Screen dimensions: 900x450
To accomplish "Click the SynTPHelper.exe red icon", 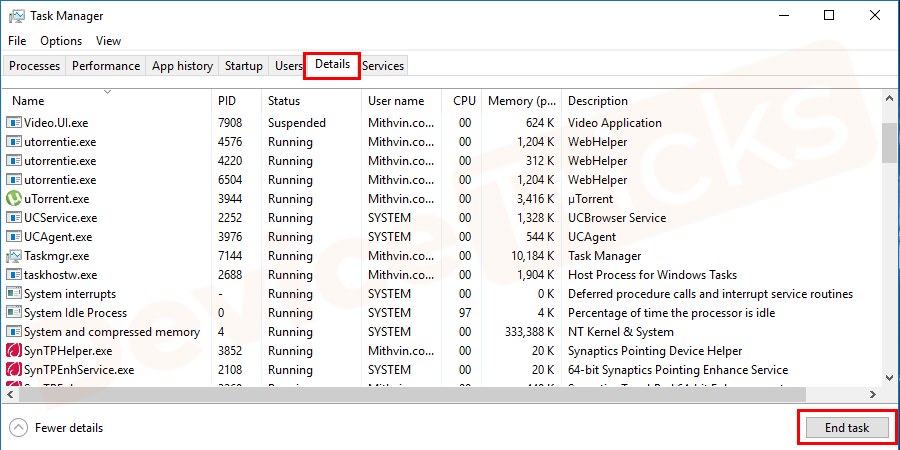I will [x=13, y=351].
